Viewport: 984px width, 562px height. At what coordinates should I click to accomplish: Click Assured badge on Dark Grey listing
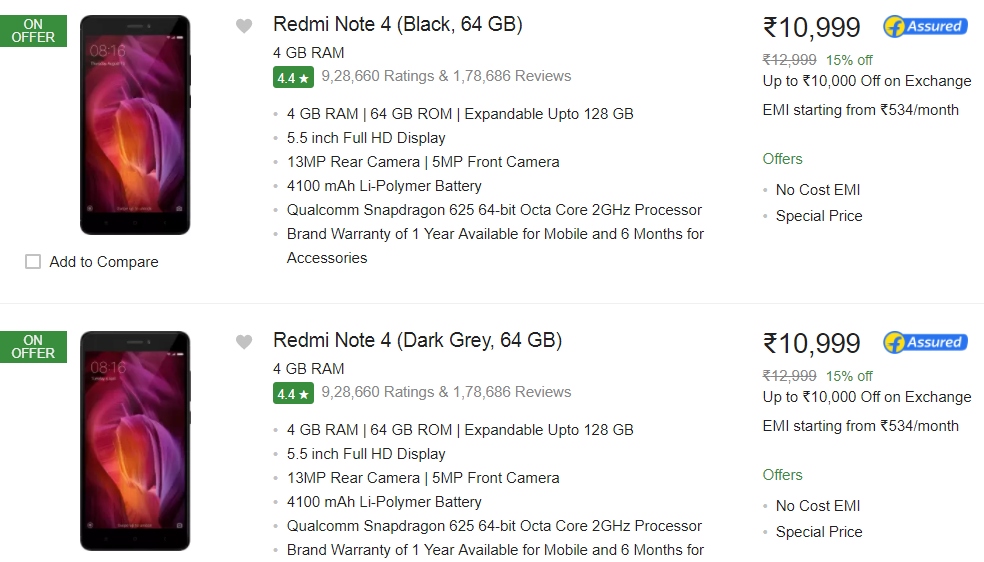point(925,342)
